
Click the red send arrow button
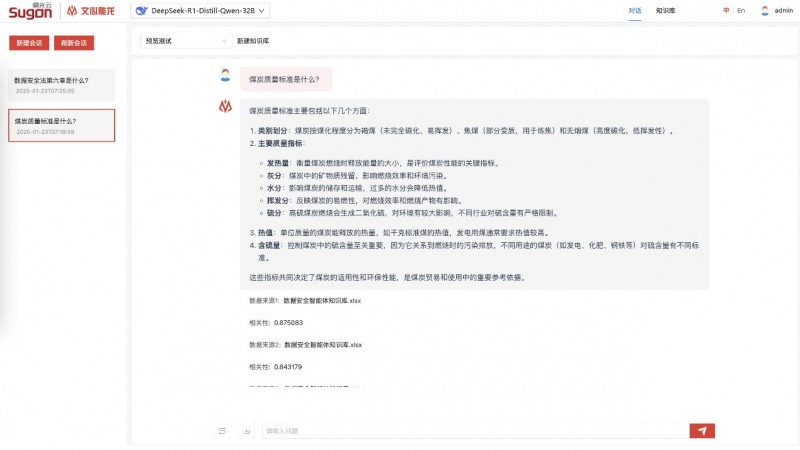click(x=702, y=431)
